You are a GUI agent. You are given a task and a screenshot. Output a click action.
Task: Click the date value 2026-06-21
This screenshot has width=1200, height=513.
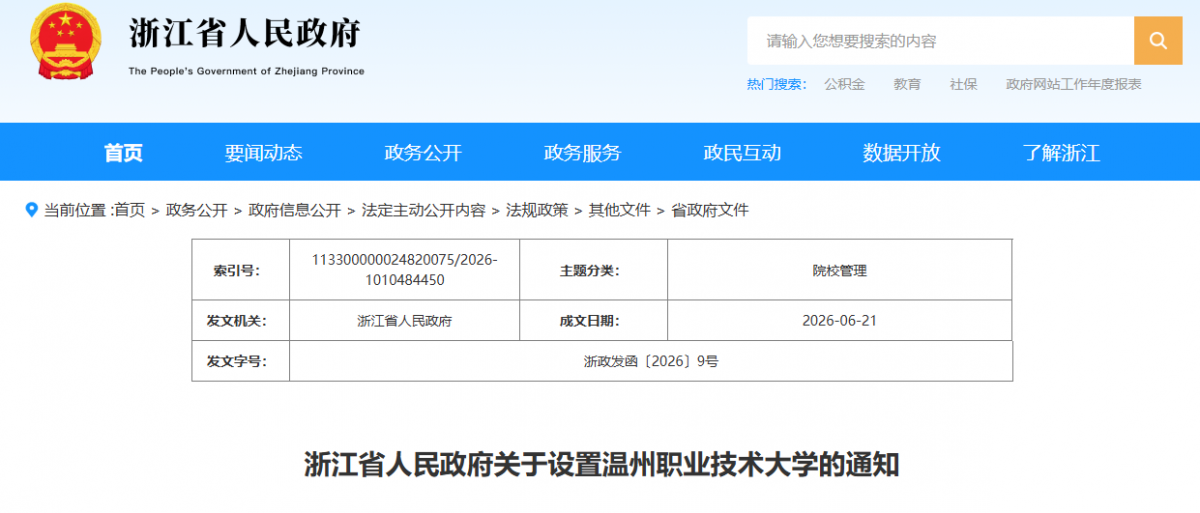click(840, 321)
